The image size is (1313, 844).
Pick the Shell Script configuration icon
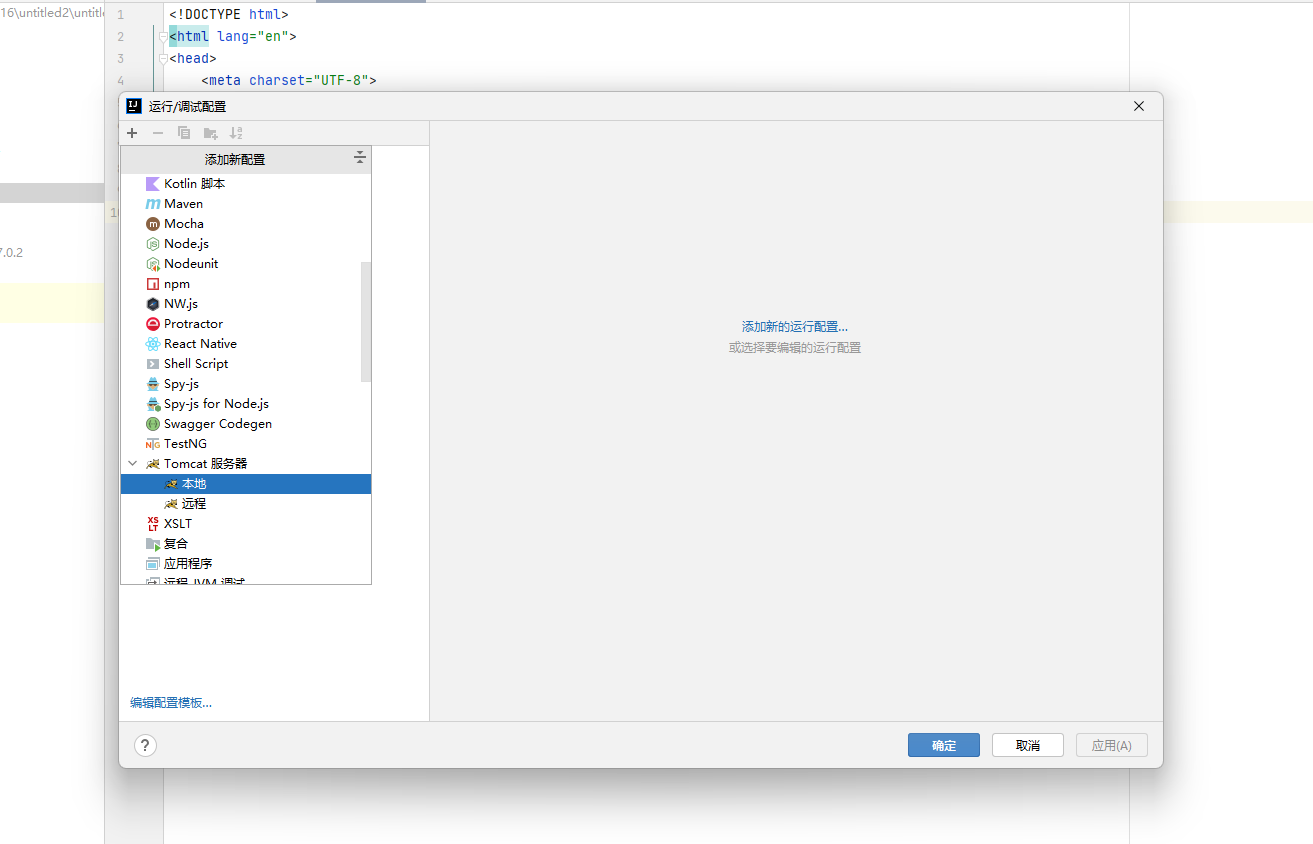coord(153,364)
